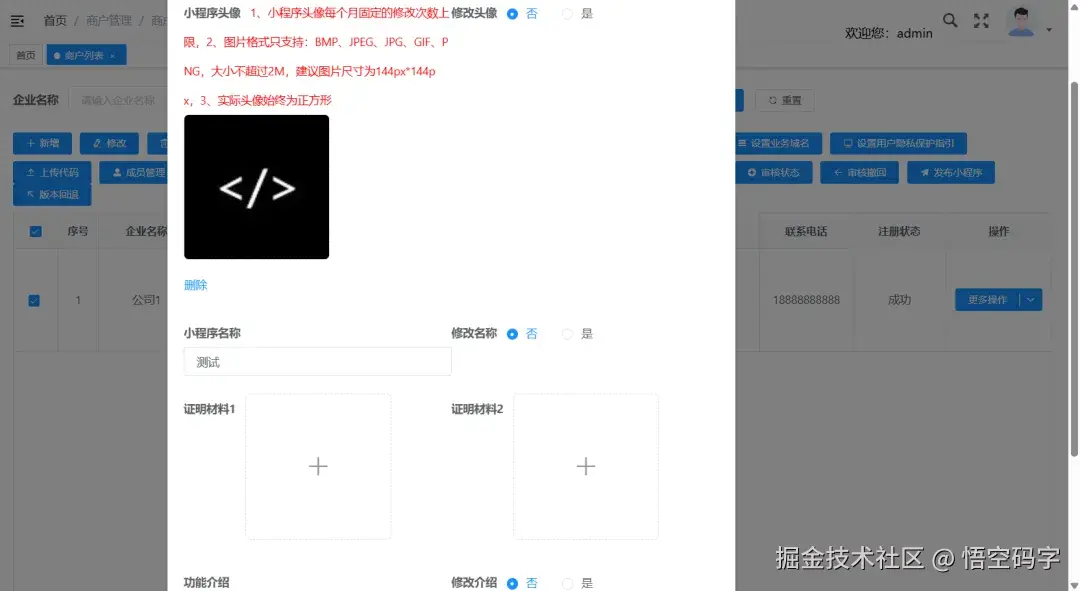Click the 小程序名称 input containing 测试
The image size is (1080, 591).
(x=317, y=361)
